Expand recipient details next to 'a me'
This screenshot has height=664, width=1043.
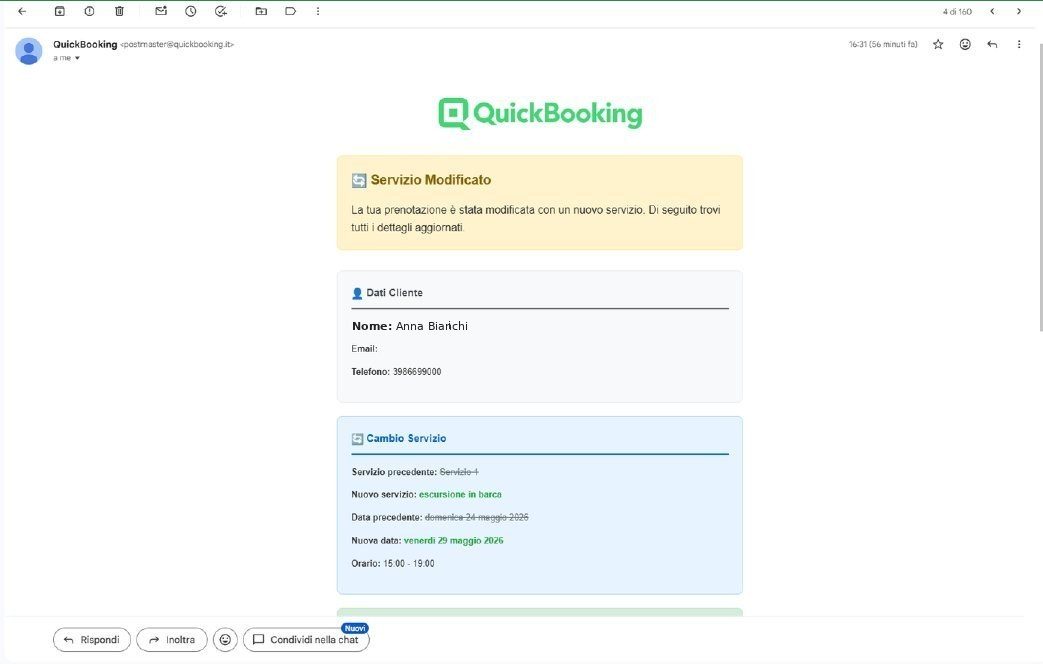pos(77,59)
